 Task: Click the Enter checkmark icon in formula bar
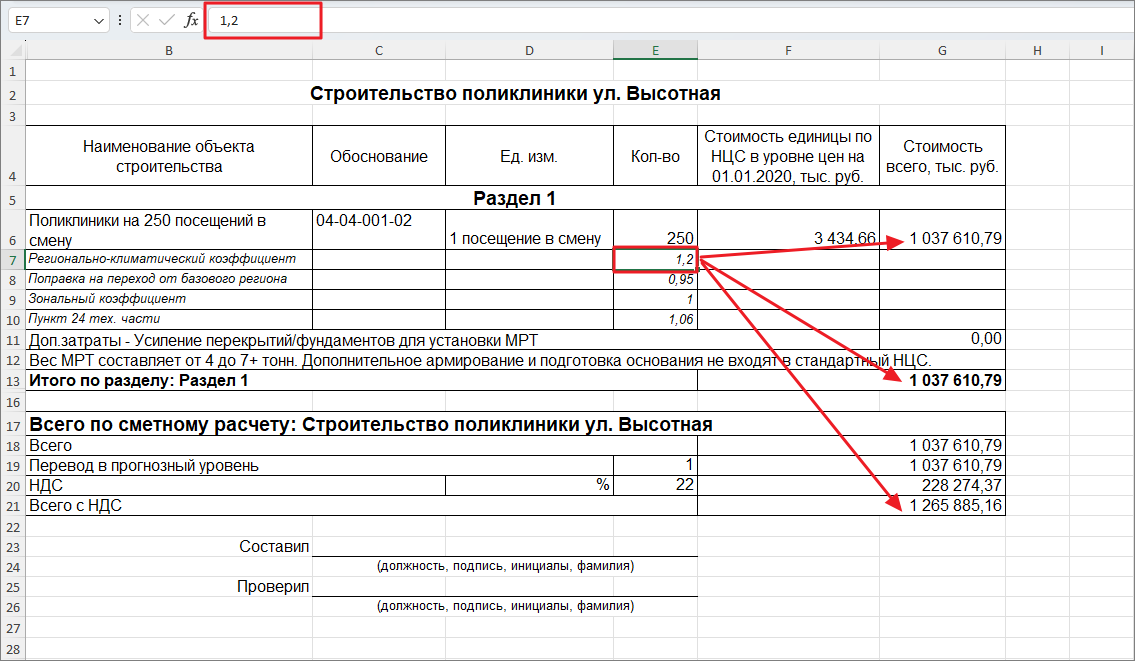167,20
